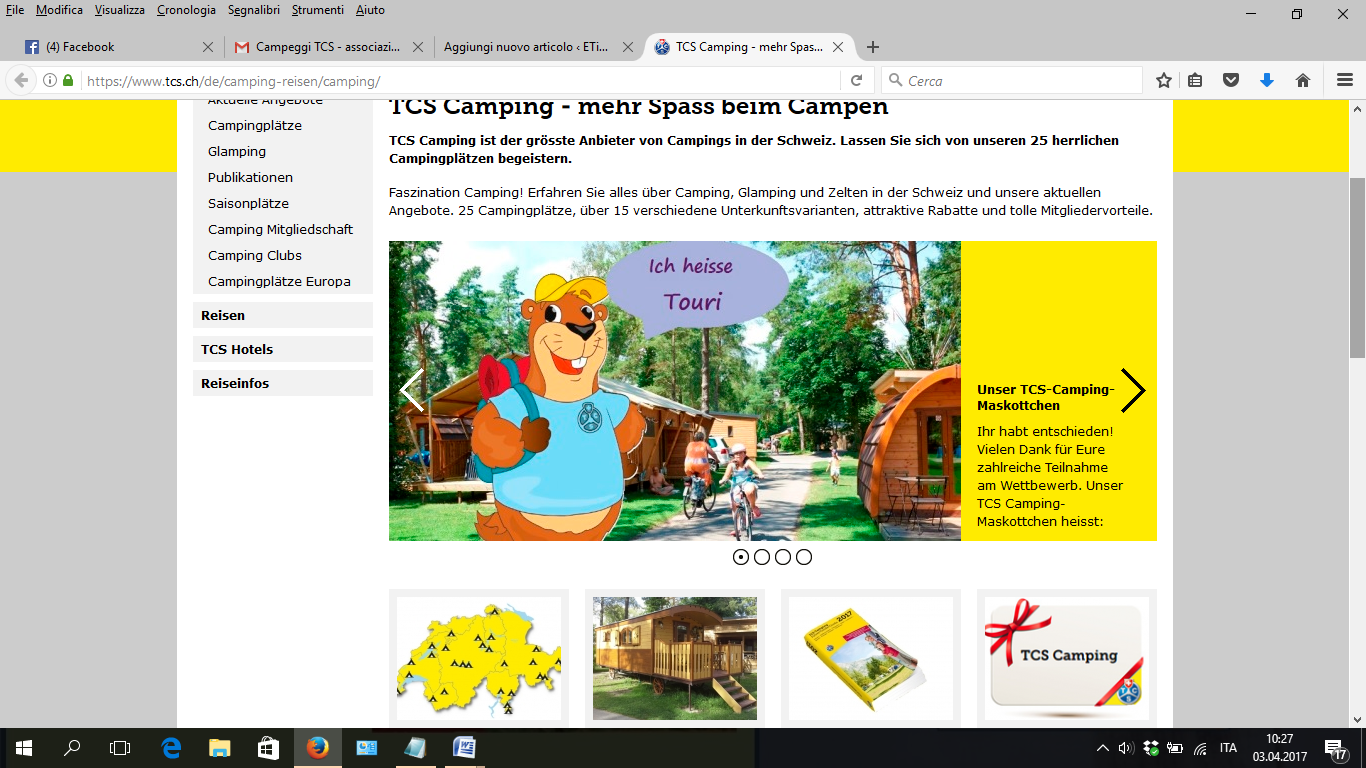Open the volume control tray icon

pos(1126,748)
